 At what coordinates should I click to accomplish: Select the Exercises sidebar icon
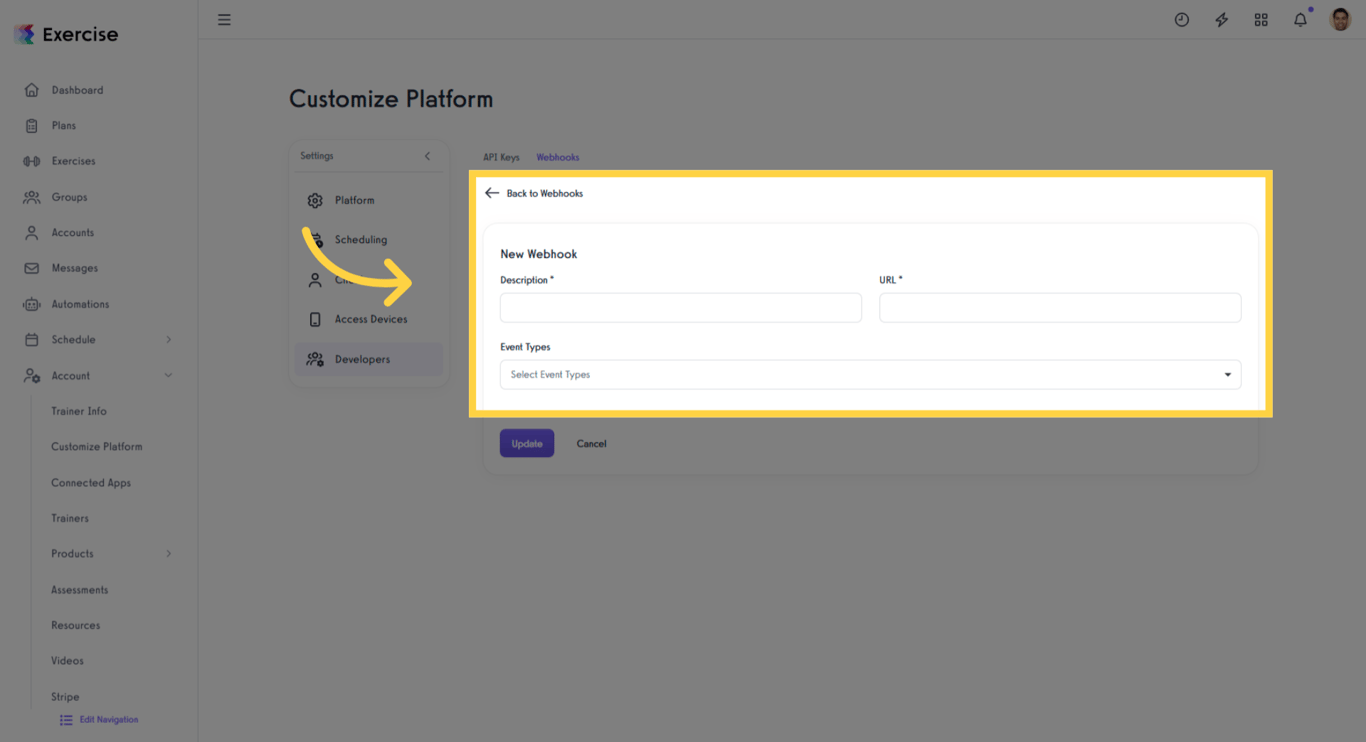click(x=32, y=161)
